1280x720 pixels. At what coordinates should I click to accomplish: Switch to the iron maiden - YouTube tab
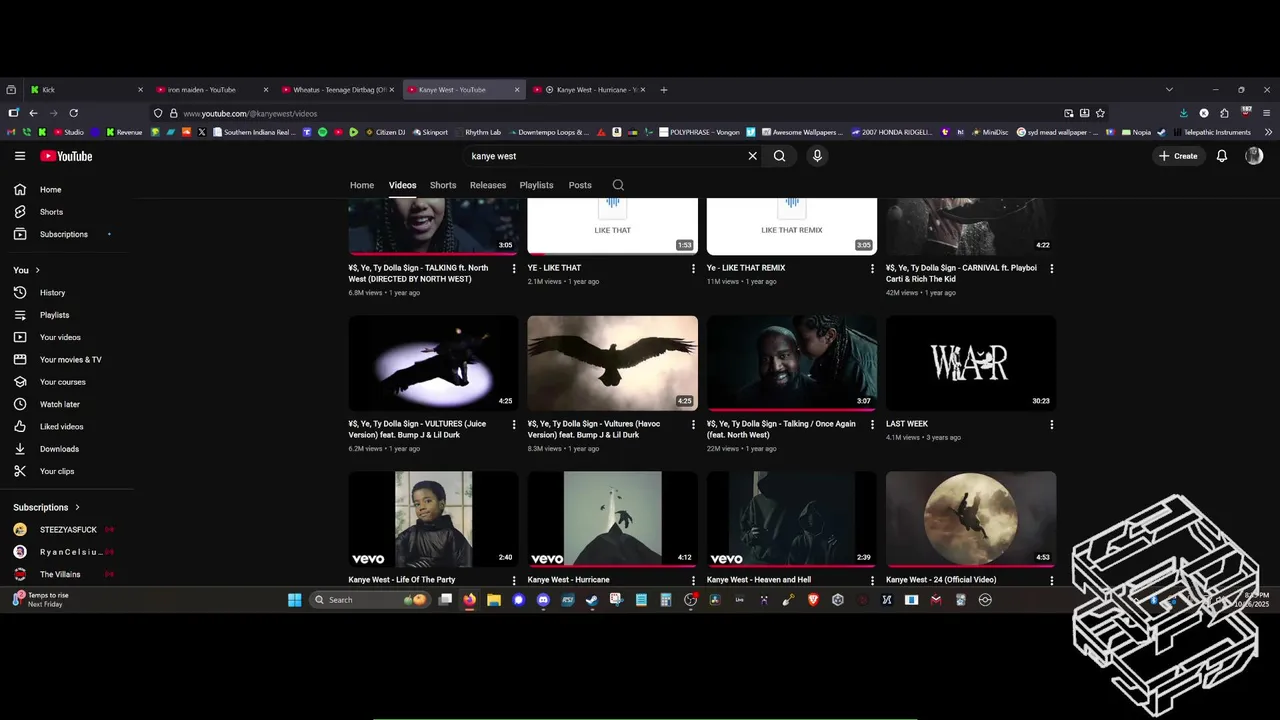pyautogui.click(x=210, y=90)
